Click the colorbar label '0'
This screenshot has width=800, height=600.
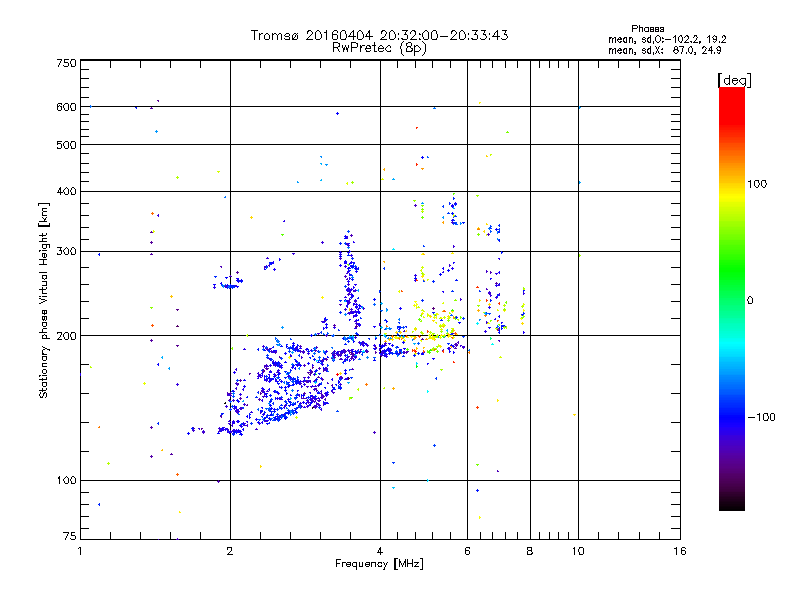tap(750, 301)
